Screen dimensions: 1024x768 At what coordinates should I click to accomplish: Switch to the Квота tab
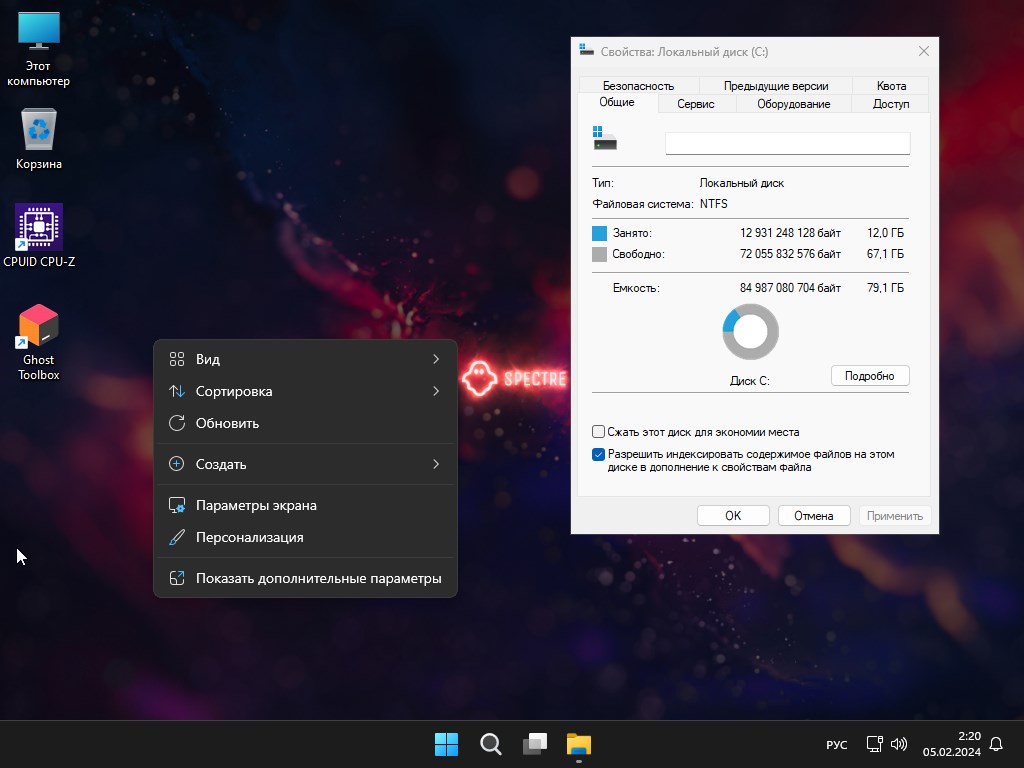(891, 86)
